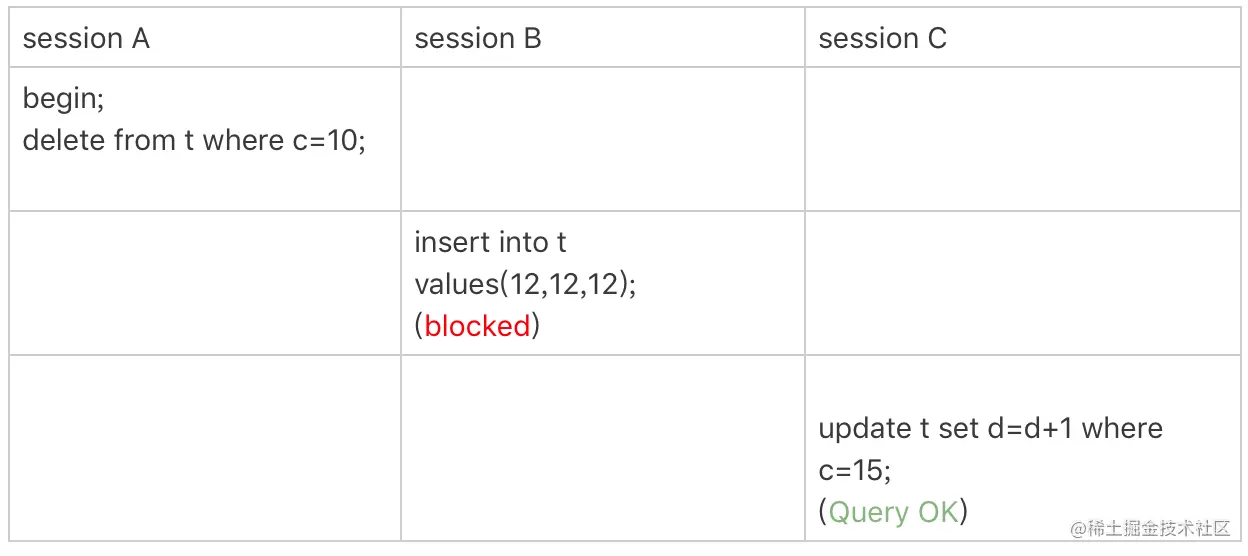Viewport: 1248px width, 556px height.
Task: Click empty session A cell beside update statement
Action: 206,447
